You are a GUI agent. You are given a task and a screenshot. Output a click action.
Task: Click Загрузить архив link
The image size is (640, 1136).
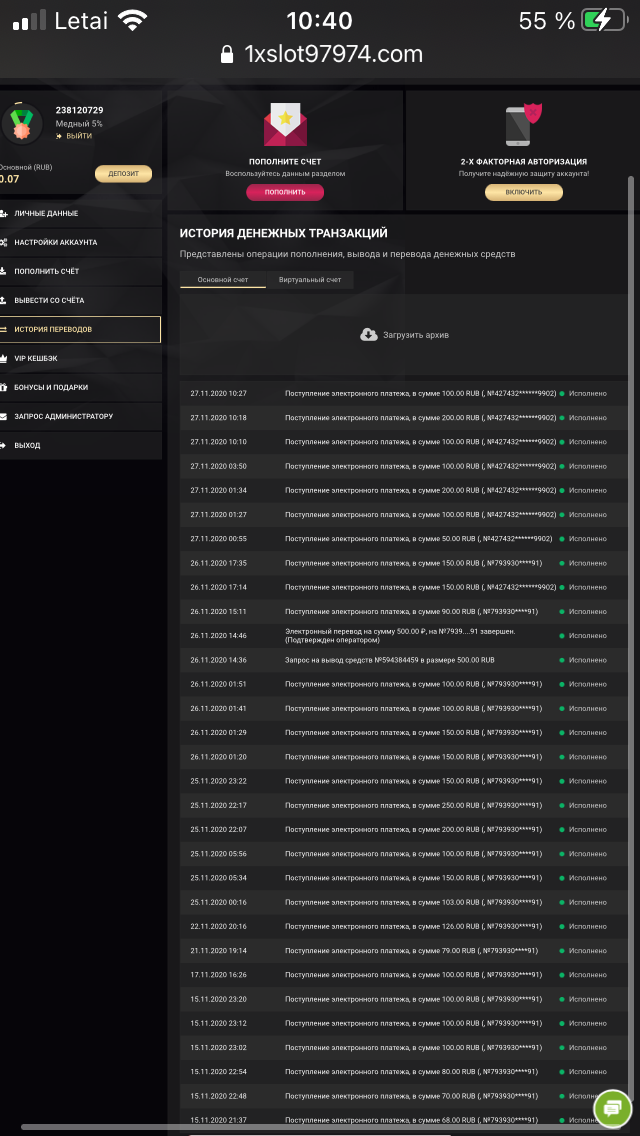415,335
